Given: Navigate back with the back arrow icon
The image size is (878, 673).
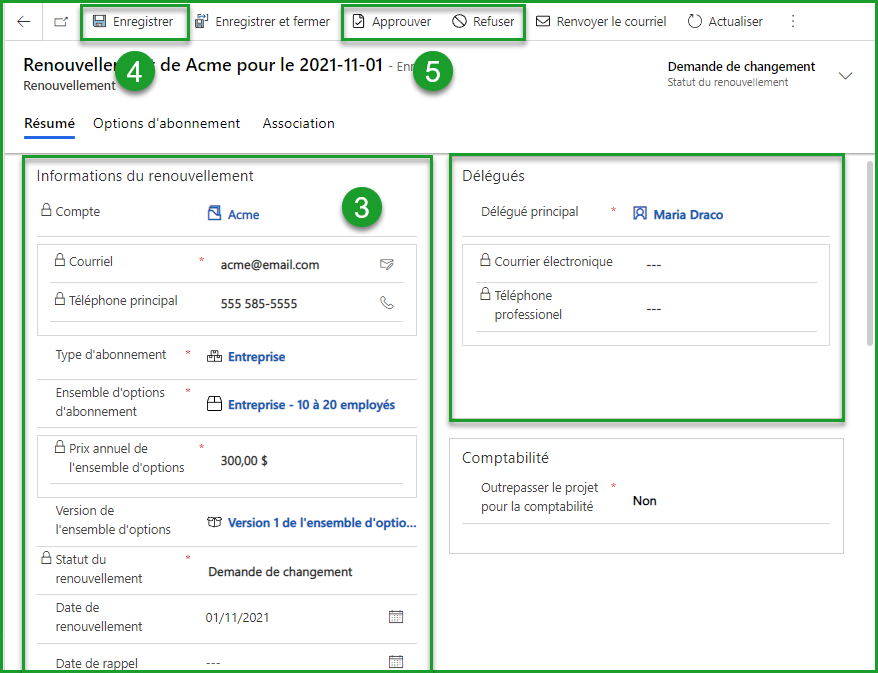Looking at the screenshot, I should coord(22,20).
